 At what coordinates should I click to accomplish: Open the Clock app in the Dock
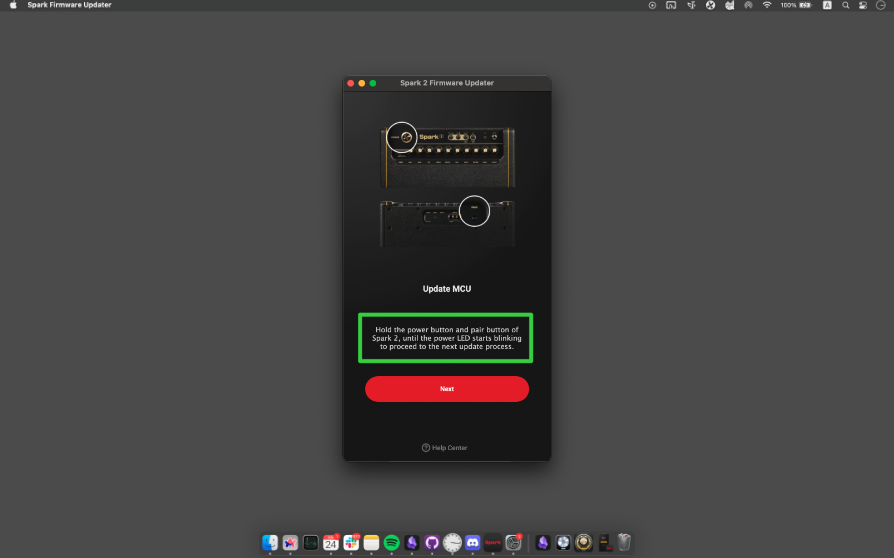(452, 543)
